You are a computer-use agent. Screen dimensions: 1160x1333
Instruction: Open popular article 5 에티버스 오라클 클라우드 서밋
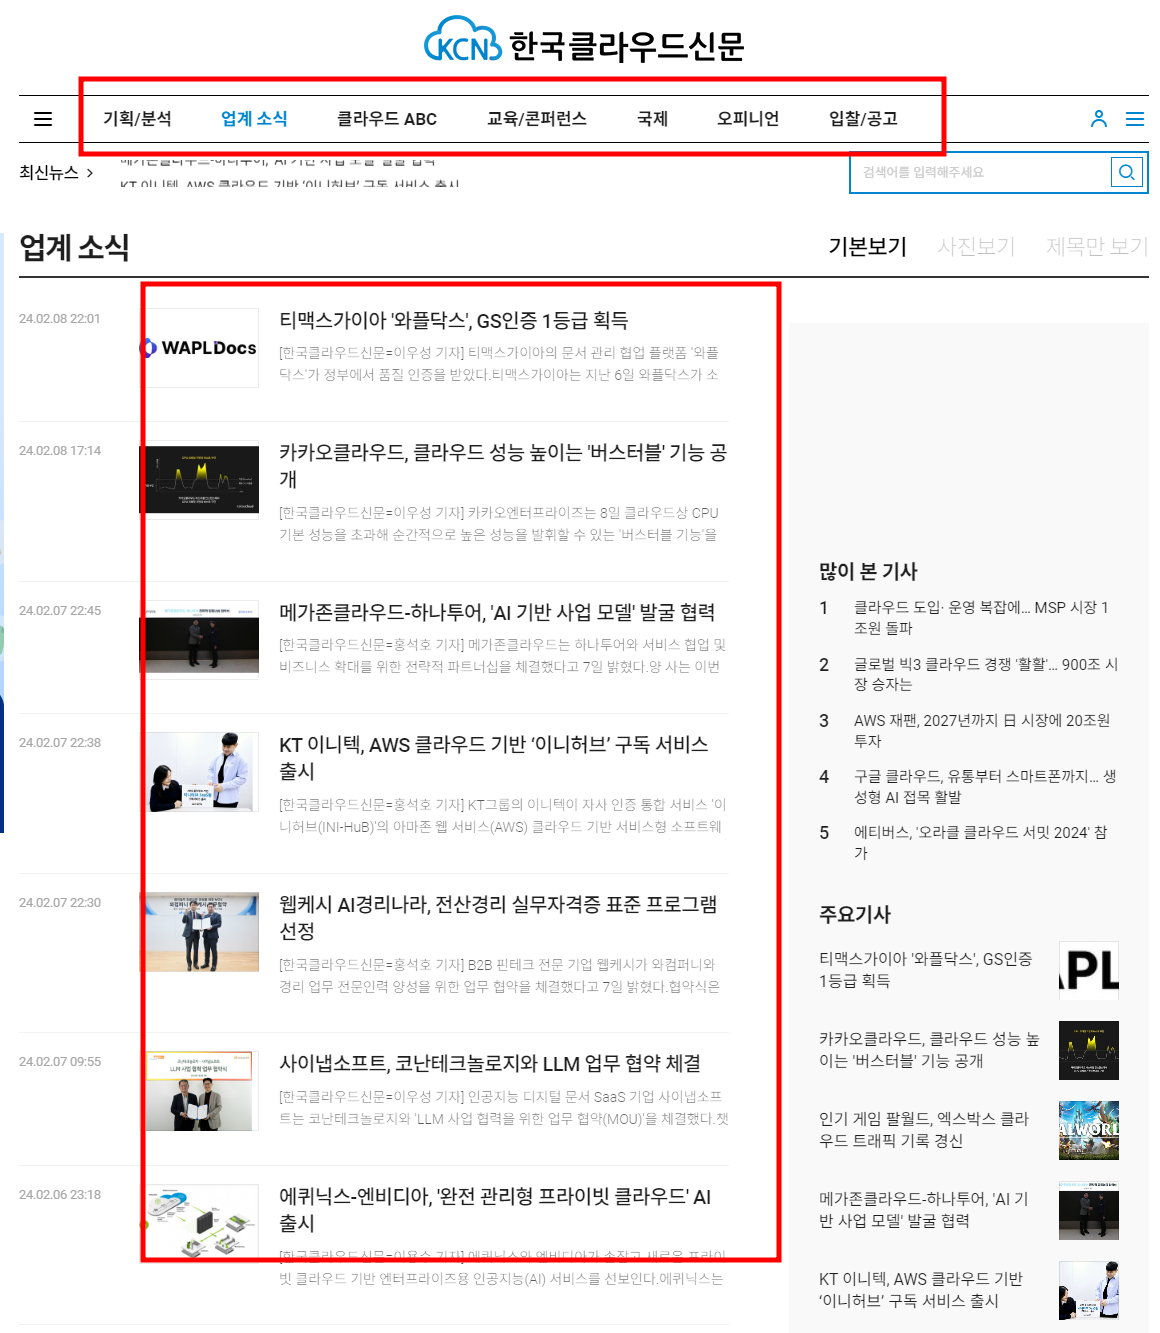tap(980, 842)
